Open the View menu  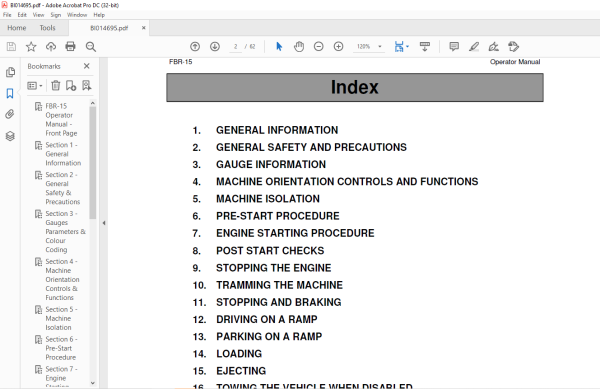(39, 15)
